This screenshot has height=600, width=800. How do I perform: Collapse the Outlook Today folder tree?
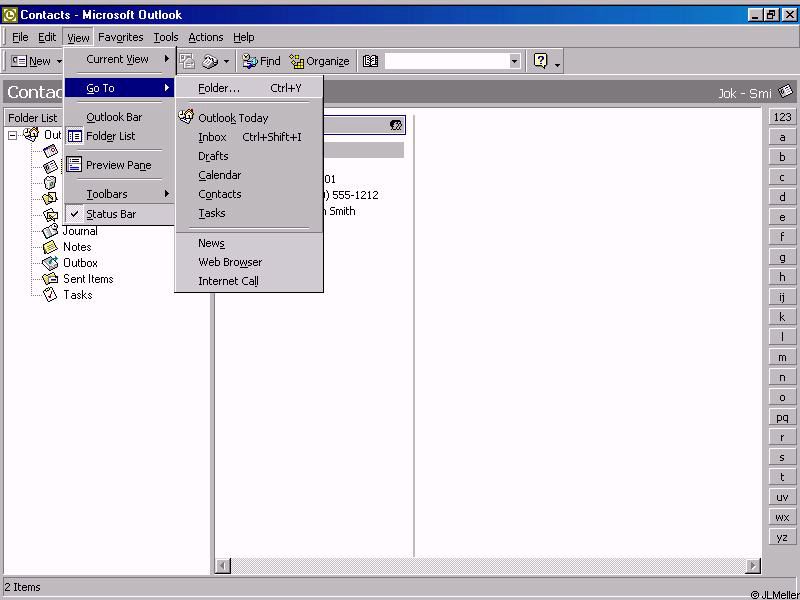(12, 135)
